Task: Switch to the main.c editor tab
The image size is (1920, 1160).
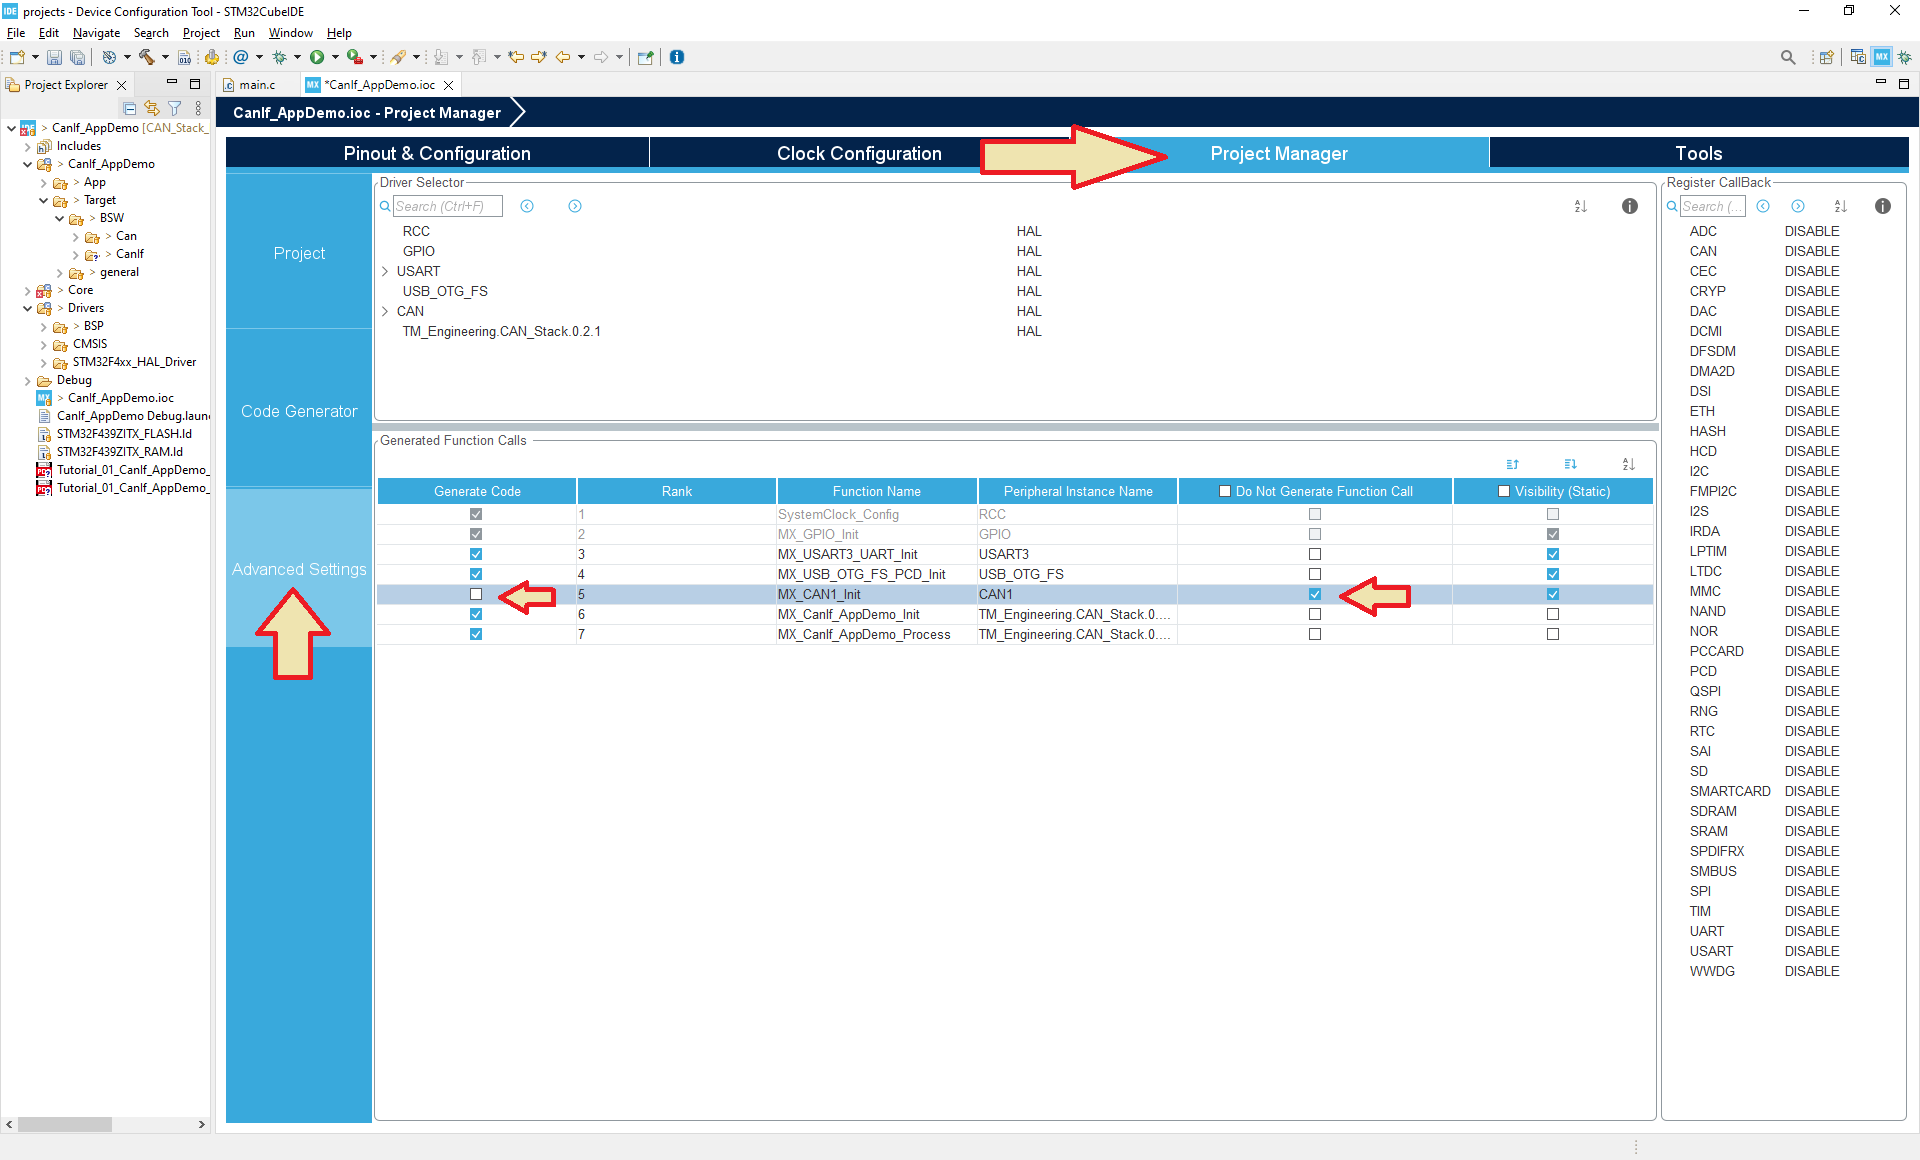Action: tap(257, 85)
